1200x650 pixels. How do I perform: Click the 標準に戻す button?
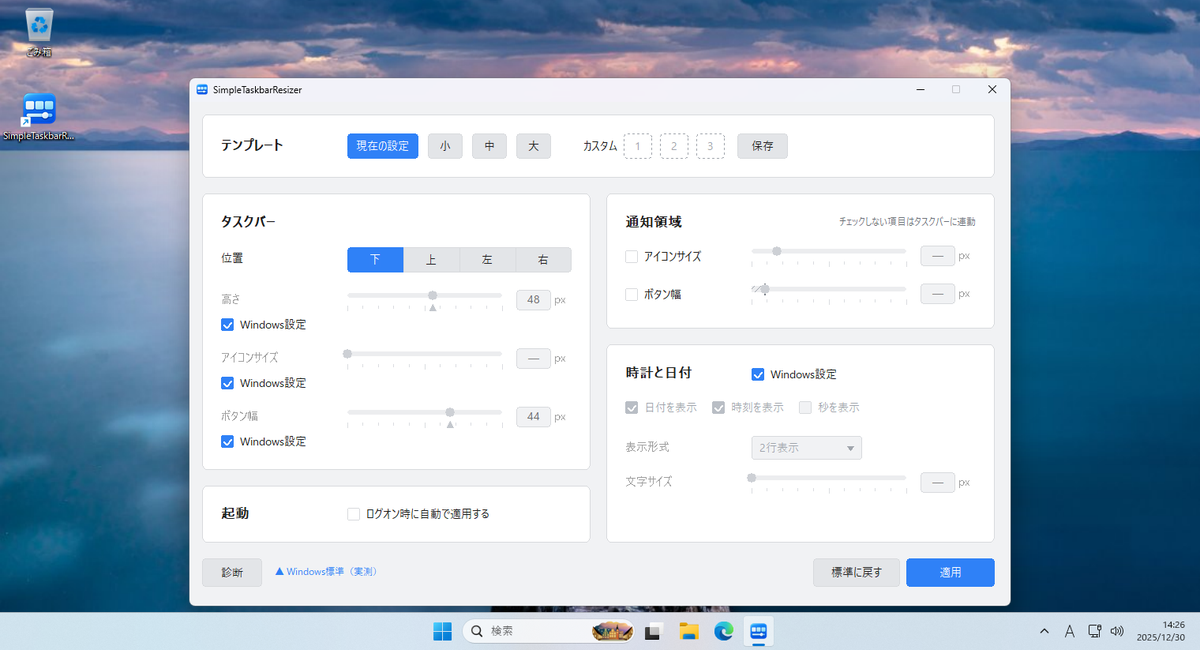856,572
